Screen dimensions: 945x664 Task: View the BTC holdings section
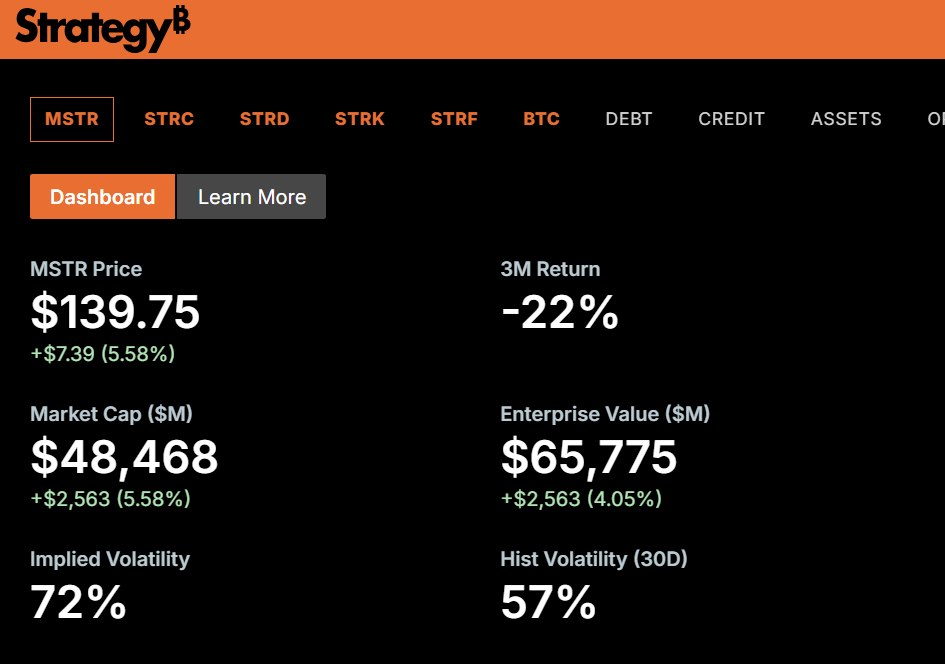pos(540,119)
